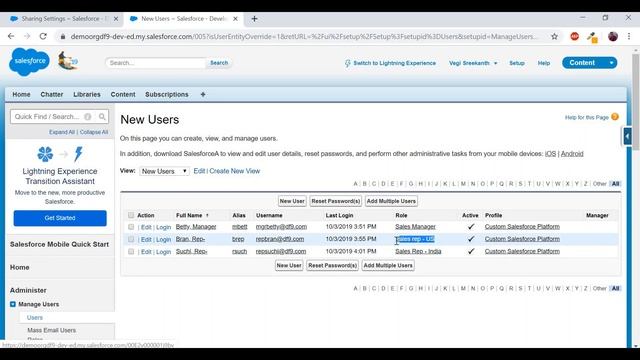Viewport: 640px width, 360px height.
Task: Check the box for Suchi, Rep
Action: click(131, 251)
